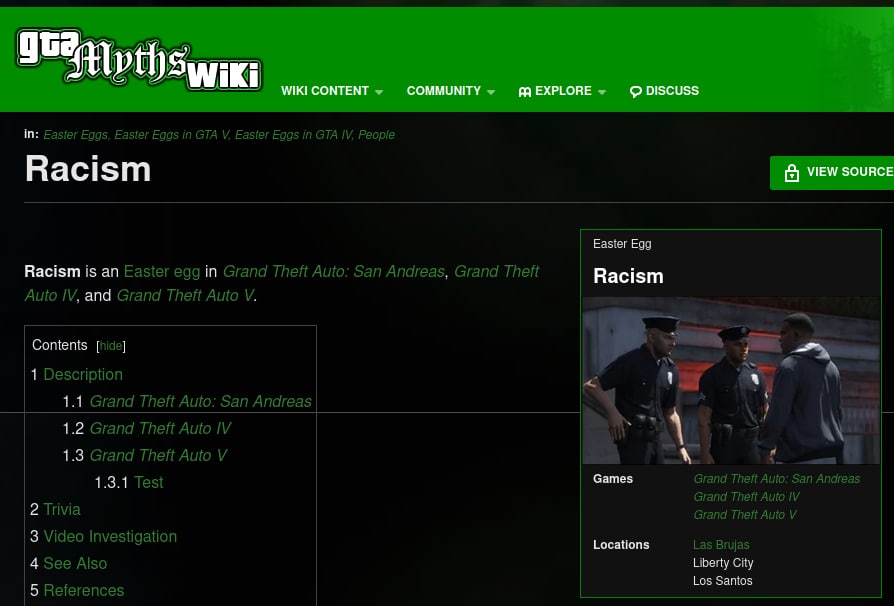
Task: Click the GTA Myths Wiki logo
Action: pos(139,60)
